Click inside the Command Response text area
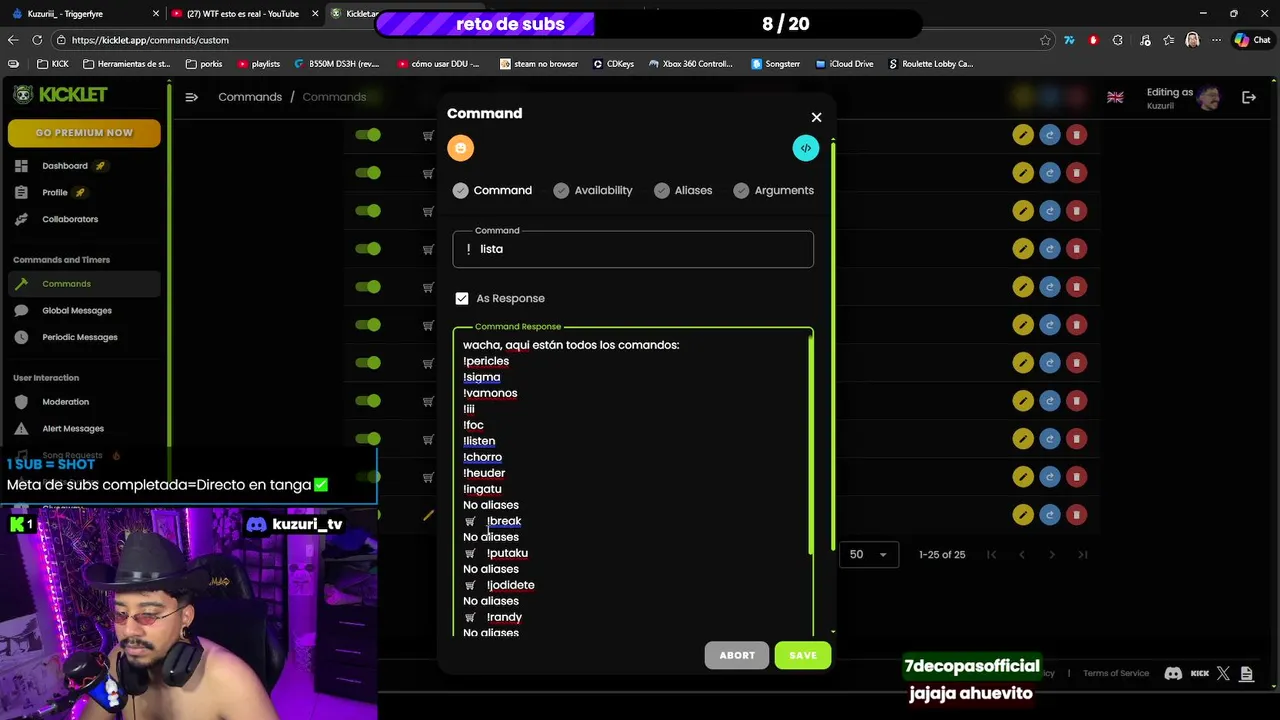This screenshot has height=720, width=1280. click(631, 480)
